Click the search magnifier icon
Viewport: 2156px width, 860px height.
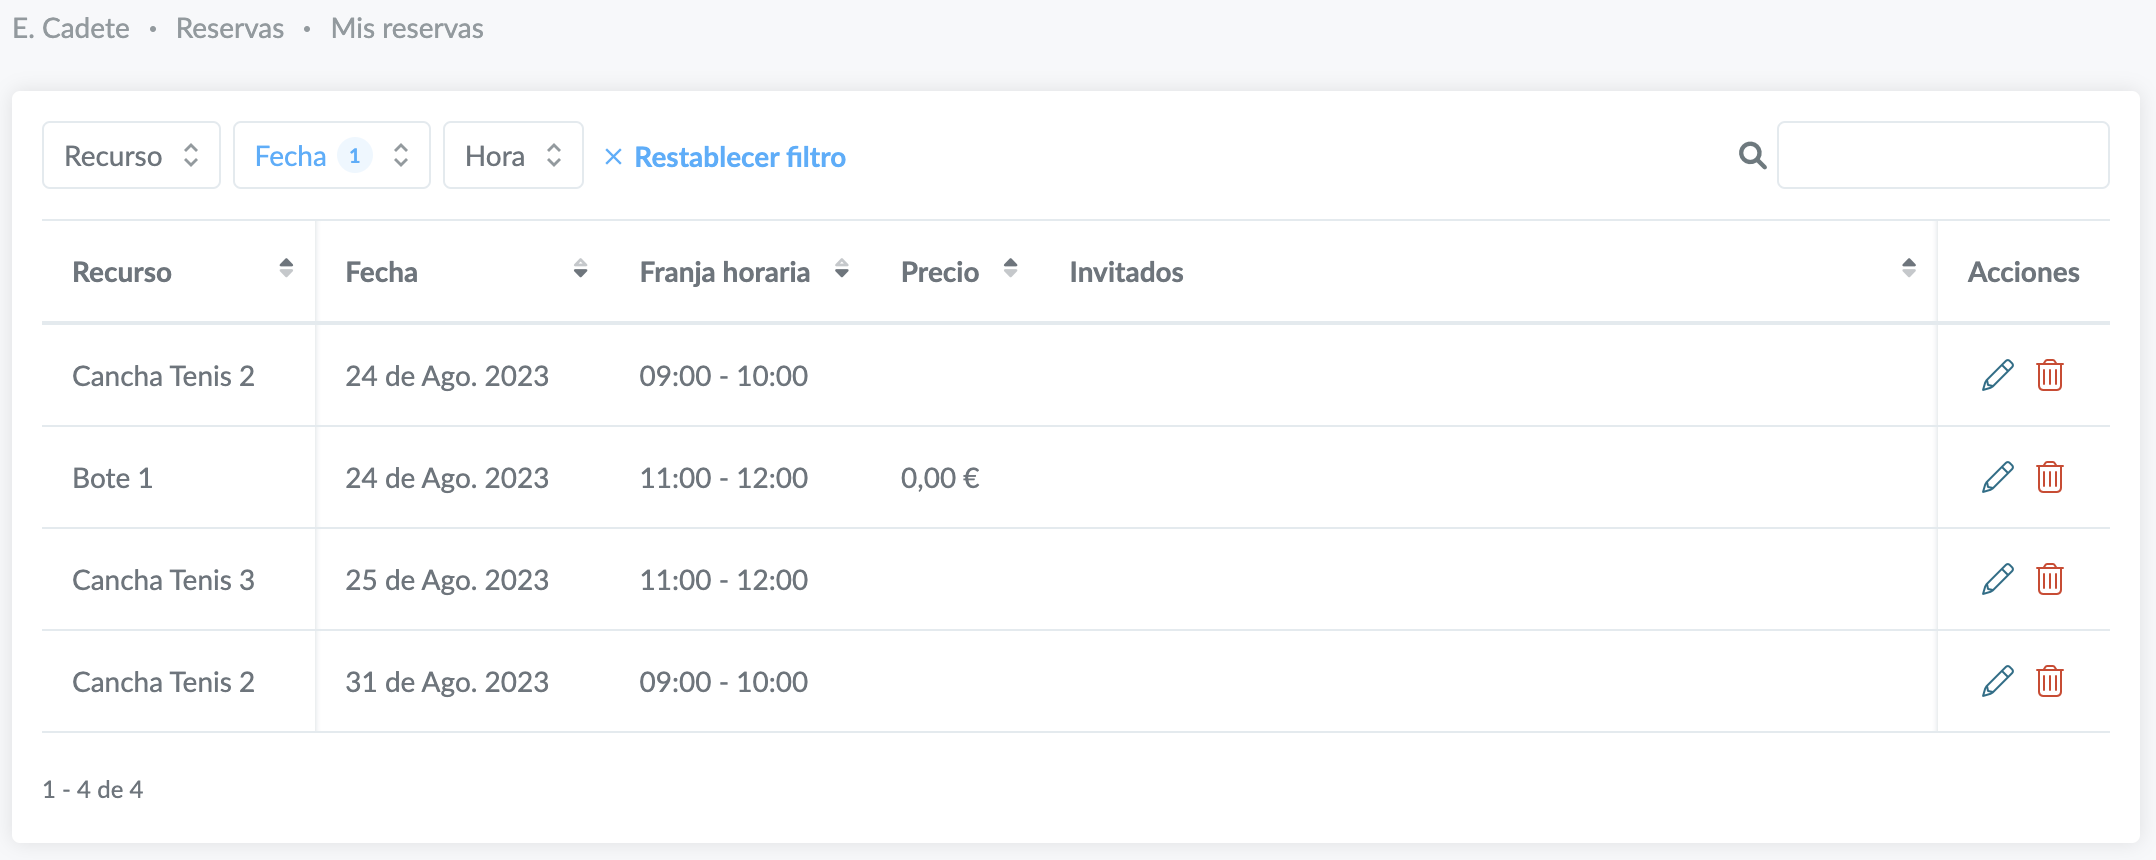point(1752,156)
